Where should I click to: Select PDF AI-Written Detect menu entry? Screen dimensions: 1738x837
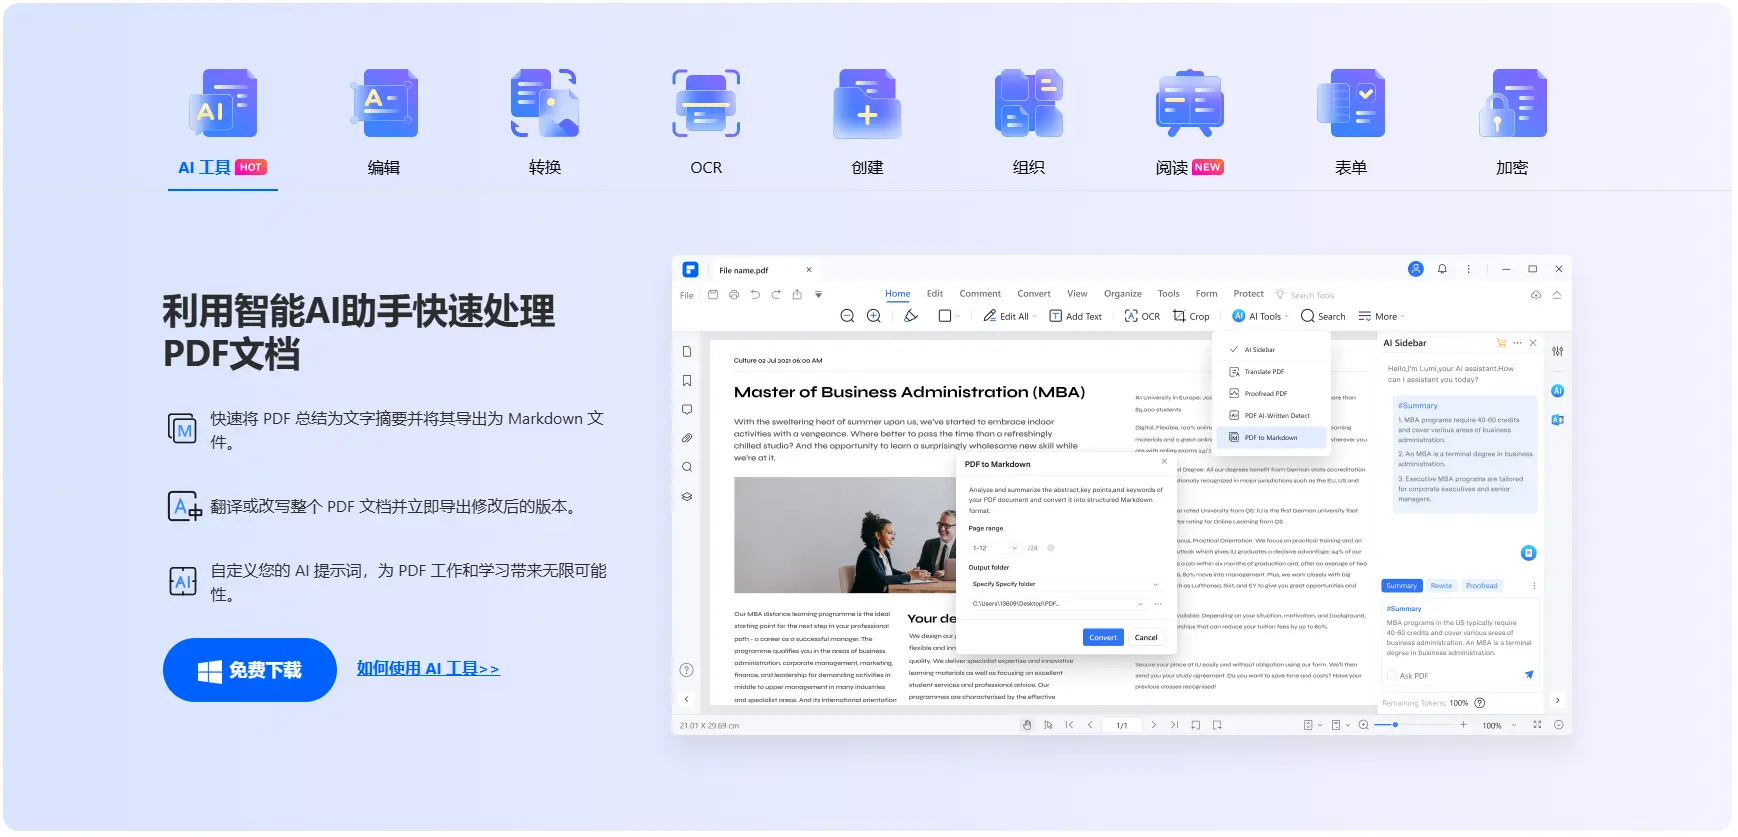[1272, 416]
